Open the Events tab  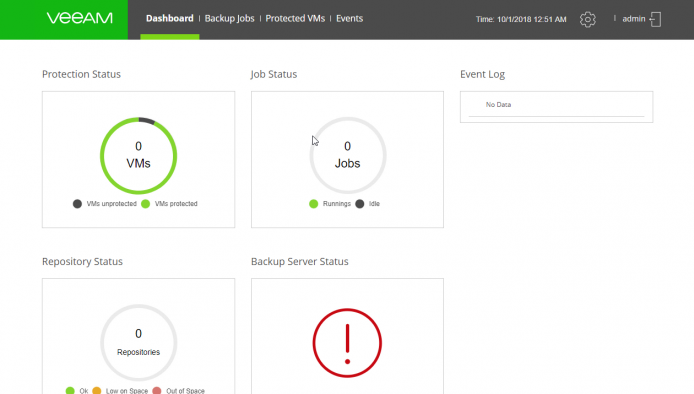point(349,18)
